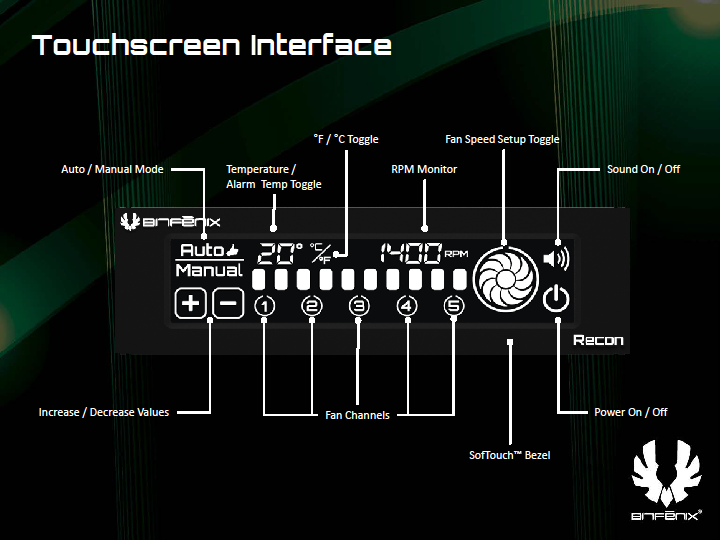The width and height of the screenshot is (720, 540).
Task: Click the 'RPM Monitor' label
Action: 424,169
